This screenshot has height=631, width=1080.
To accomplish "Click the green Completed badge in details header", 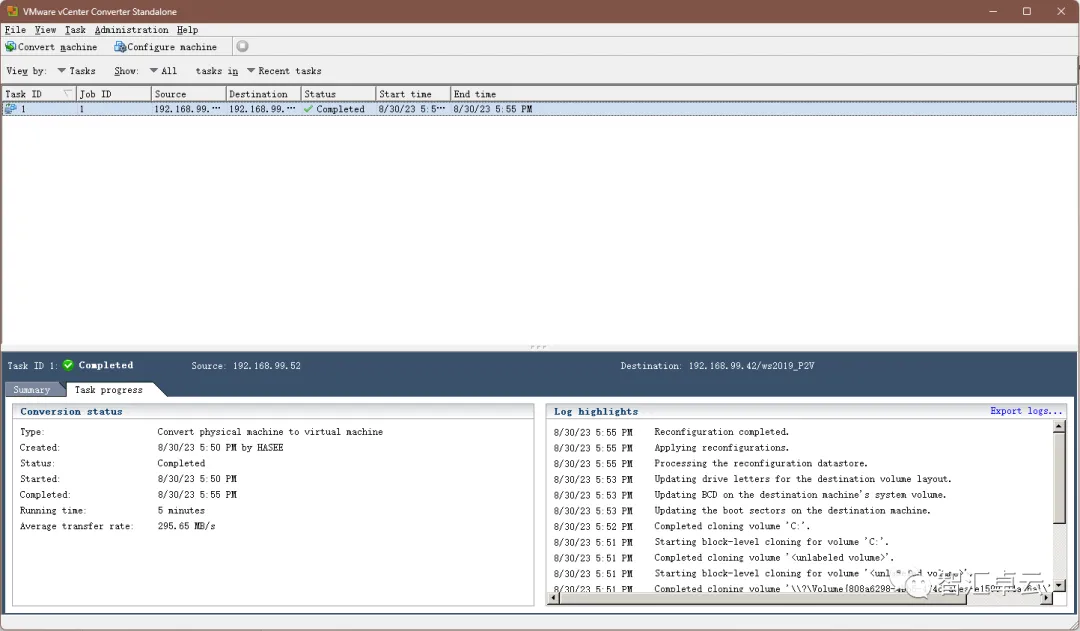I will tap(68, 365).
